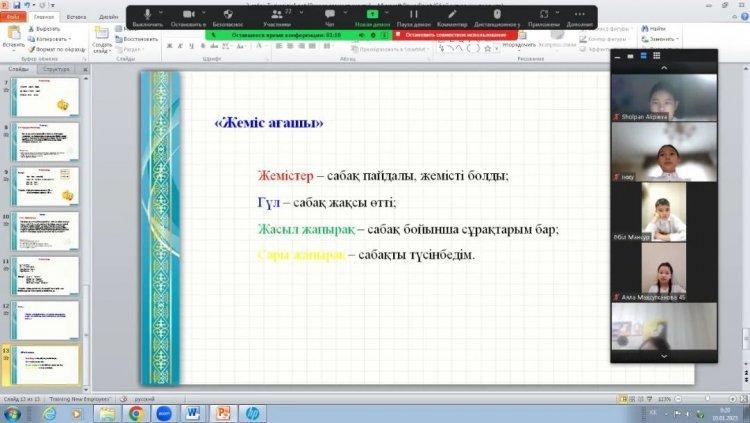Open the Zoom security shield icon
The height and width of the screenshot is (423, 750).
coord(228,17)
